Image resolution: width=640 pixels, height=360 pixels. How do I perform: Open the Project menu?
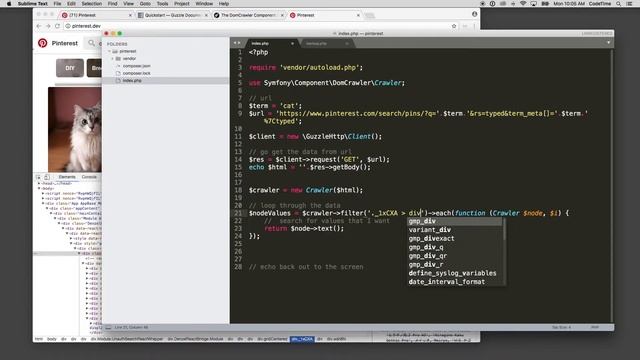182,4
